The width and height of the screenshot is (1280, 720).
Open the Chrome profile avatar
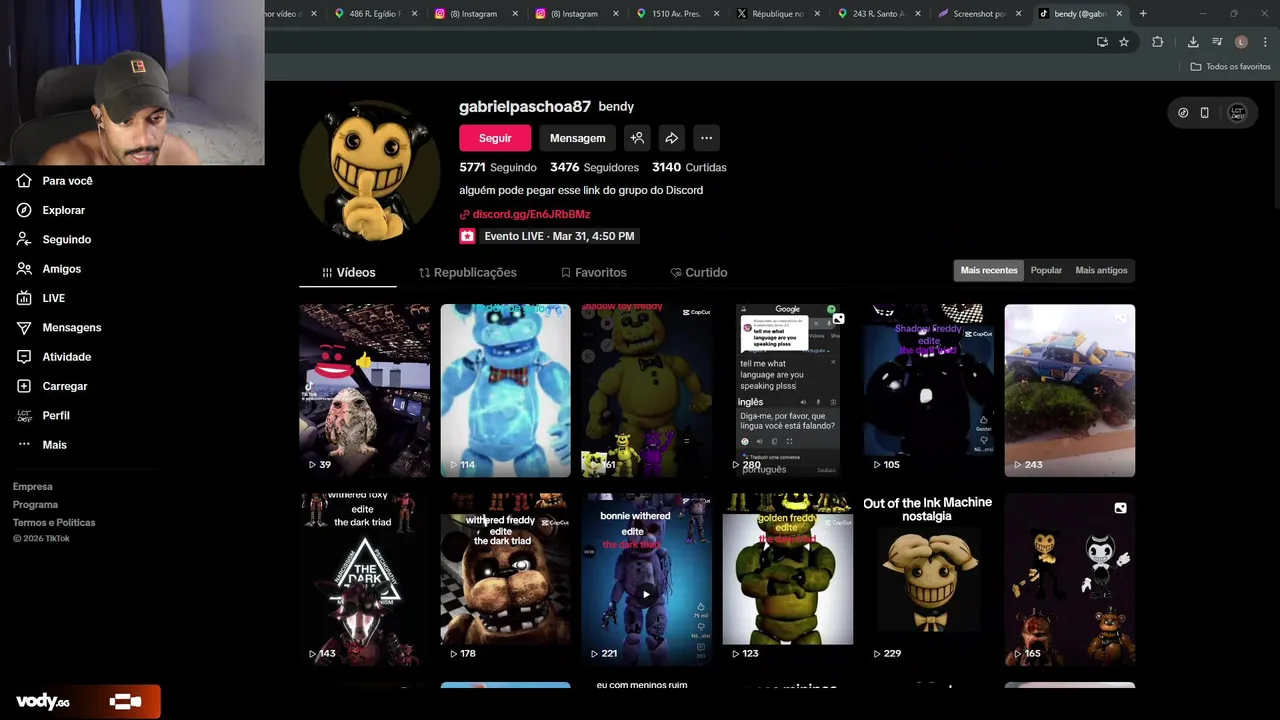(1241, 42)
